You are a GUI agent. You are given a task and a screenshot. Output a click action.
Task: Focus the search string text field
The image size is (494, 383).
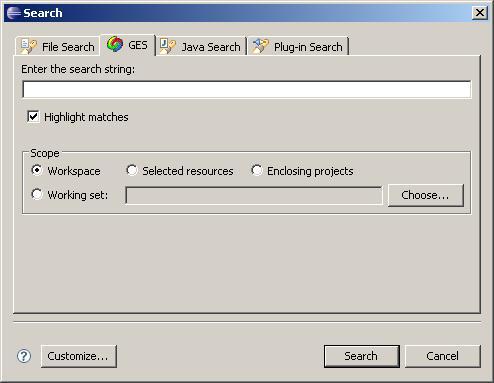pos(247,89)
